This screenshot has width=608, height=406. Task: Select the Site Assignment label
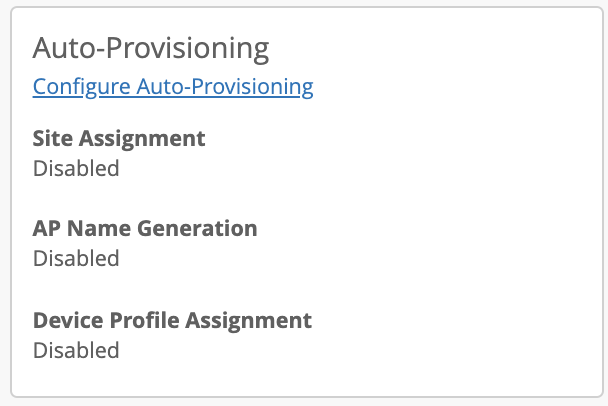coord(119,138)
